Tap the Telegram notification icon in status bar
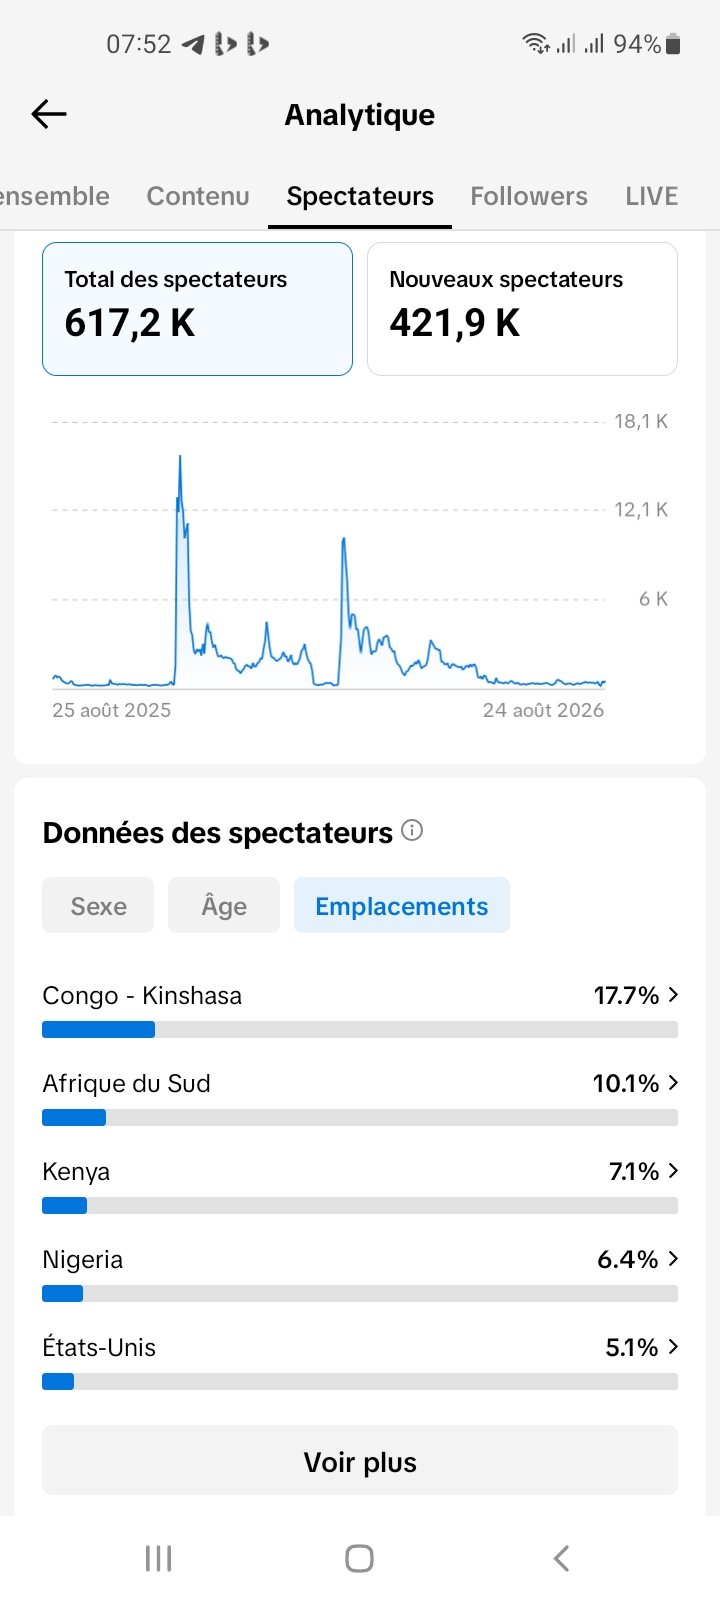This screenshot has width=720, height=1600. point(193,44)
